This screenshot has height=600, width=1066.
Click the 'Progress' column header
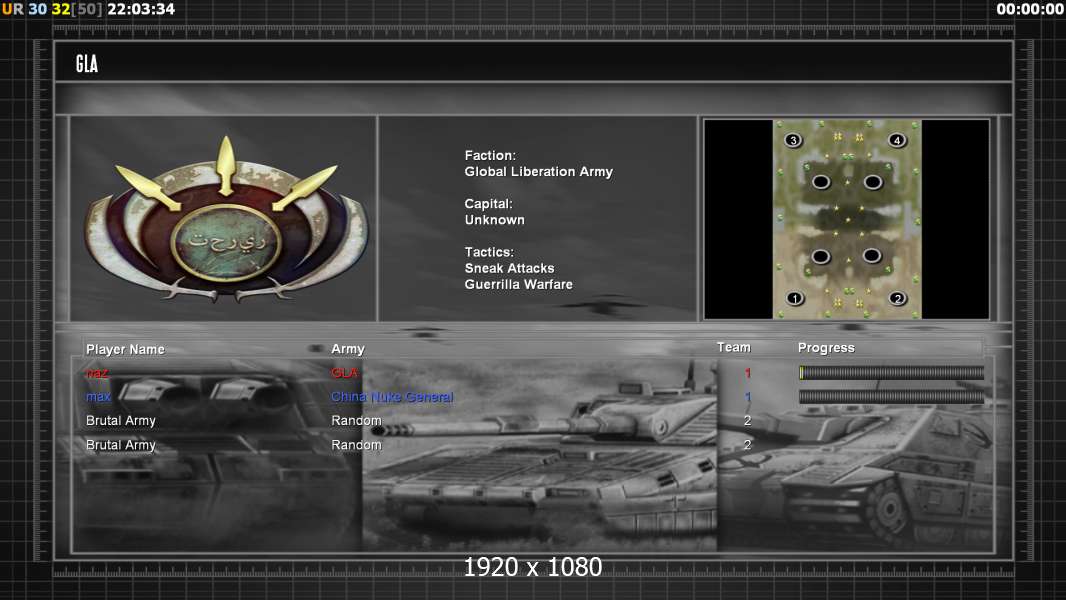826,348
